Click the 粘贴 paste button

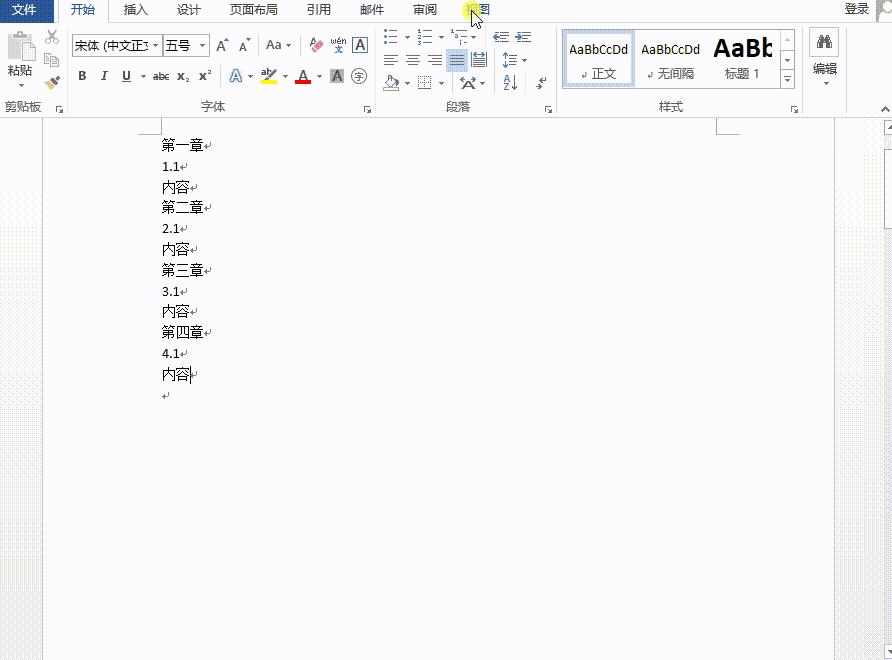click(19, 58)
